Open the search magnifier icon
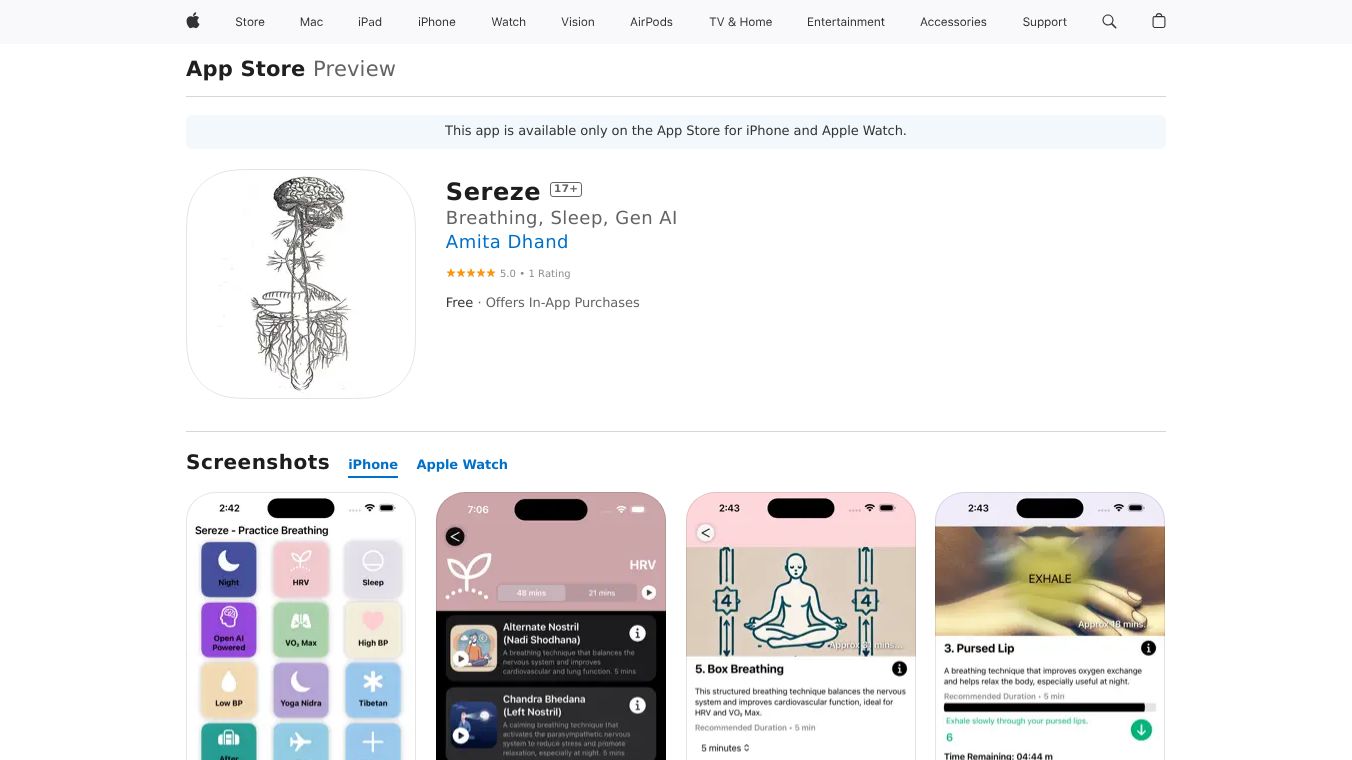Screen dimensions: 1352x760 pyautogui.click(x=1109, y=21)
